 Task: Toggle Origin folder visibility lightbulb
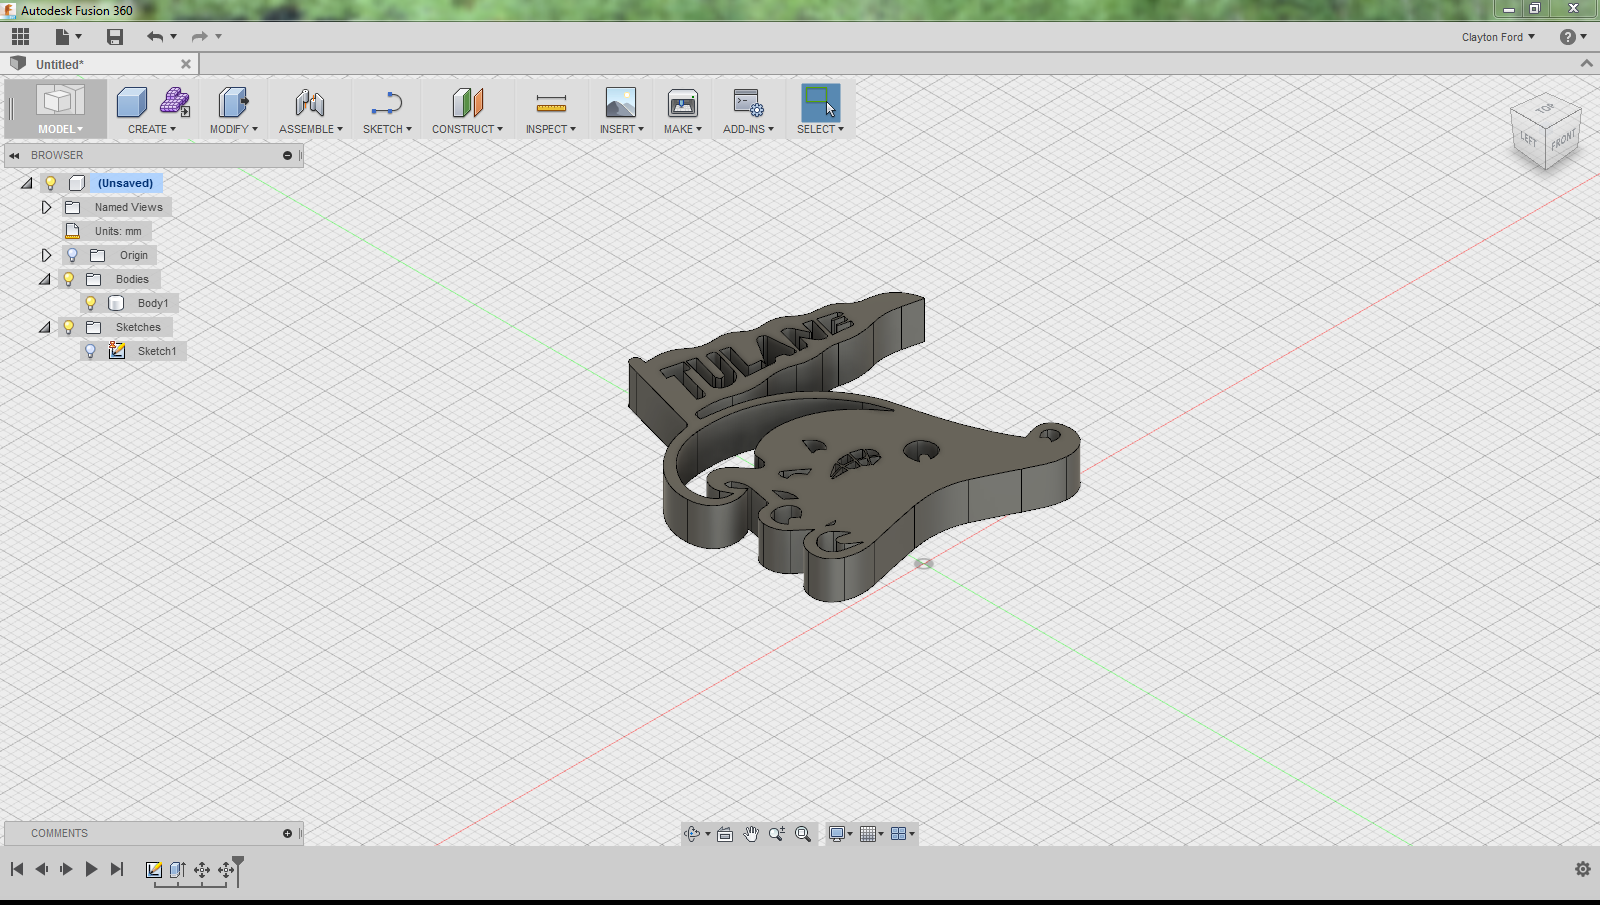click(72, 255)
